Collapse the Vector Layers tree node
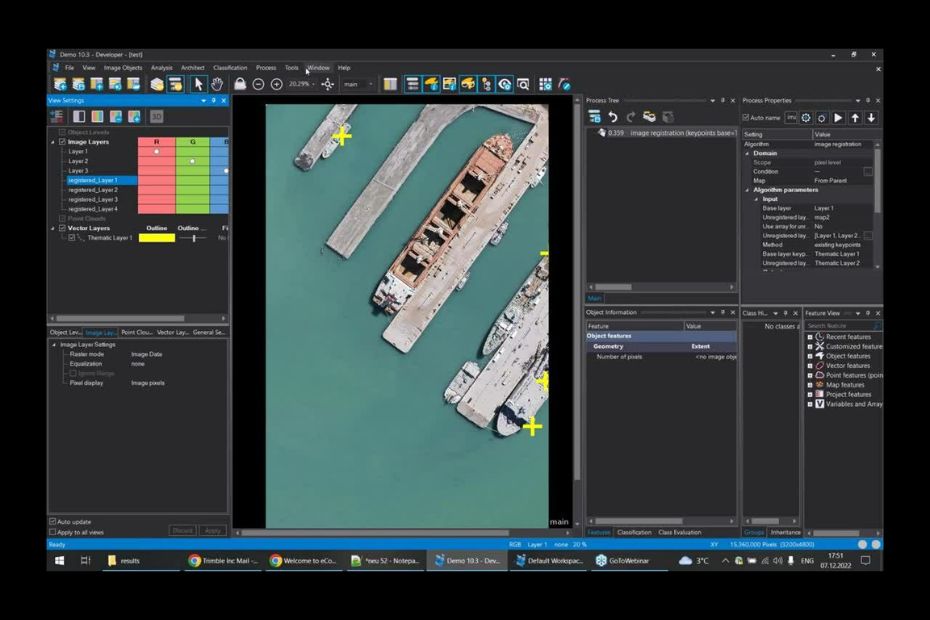 [x=53, y=228]
